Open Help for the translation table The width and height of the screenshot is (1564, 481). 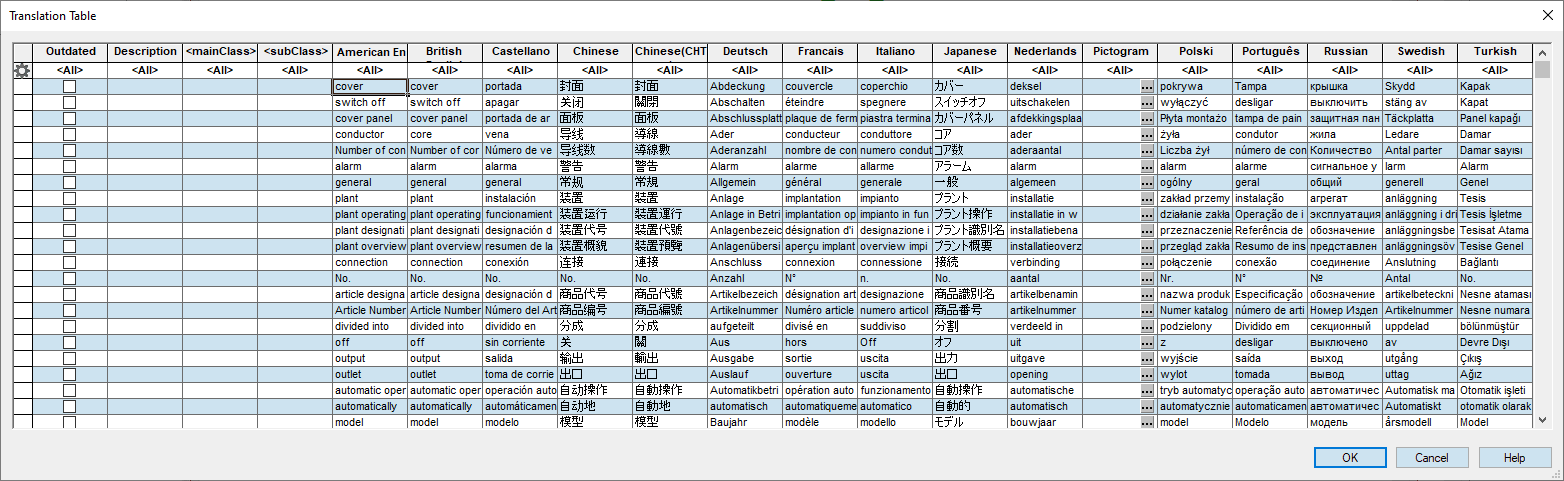tap(1514, 457)
